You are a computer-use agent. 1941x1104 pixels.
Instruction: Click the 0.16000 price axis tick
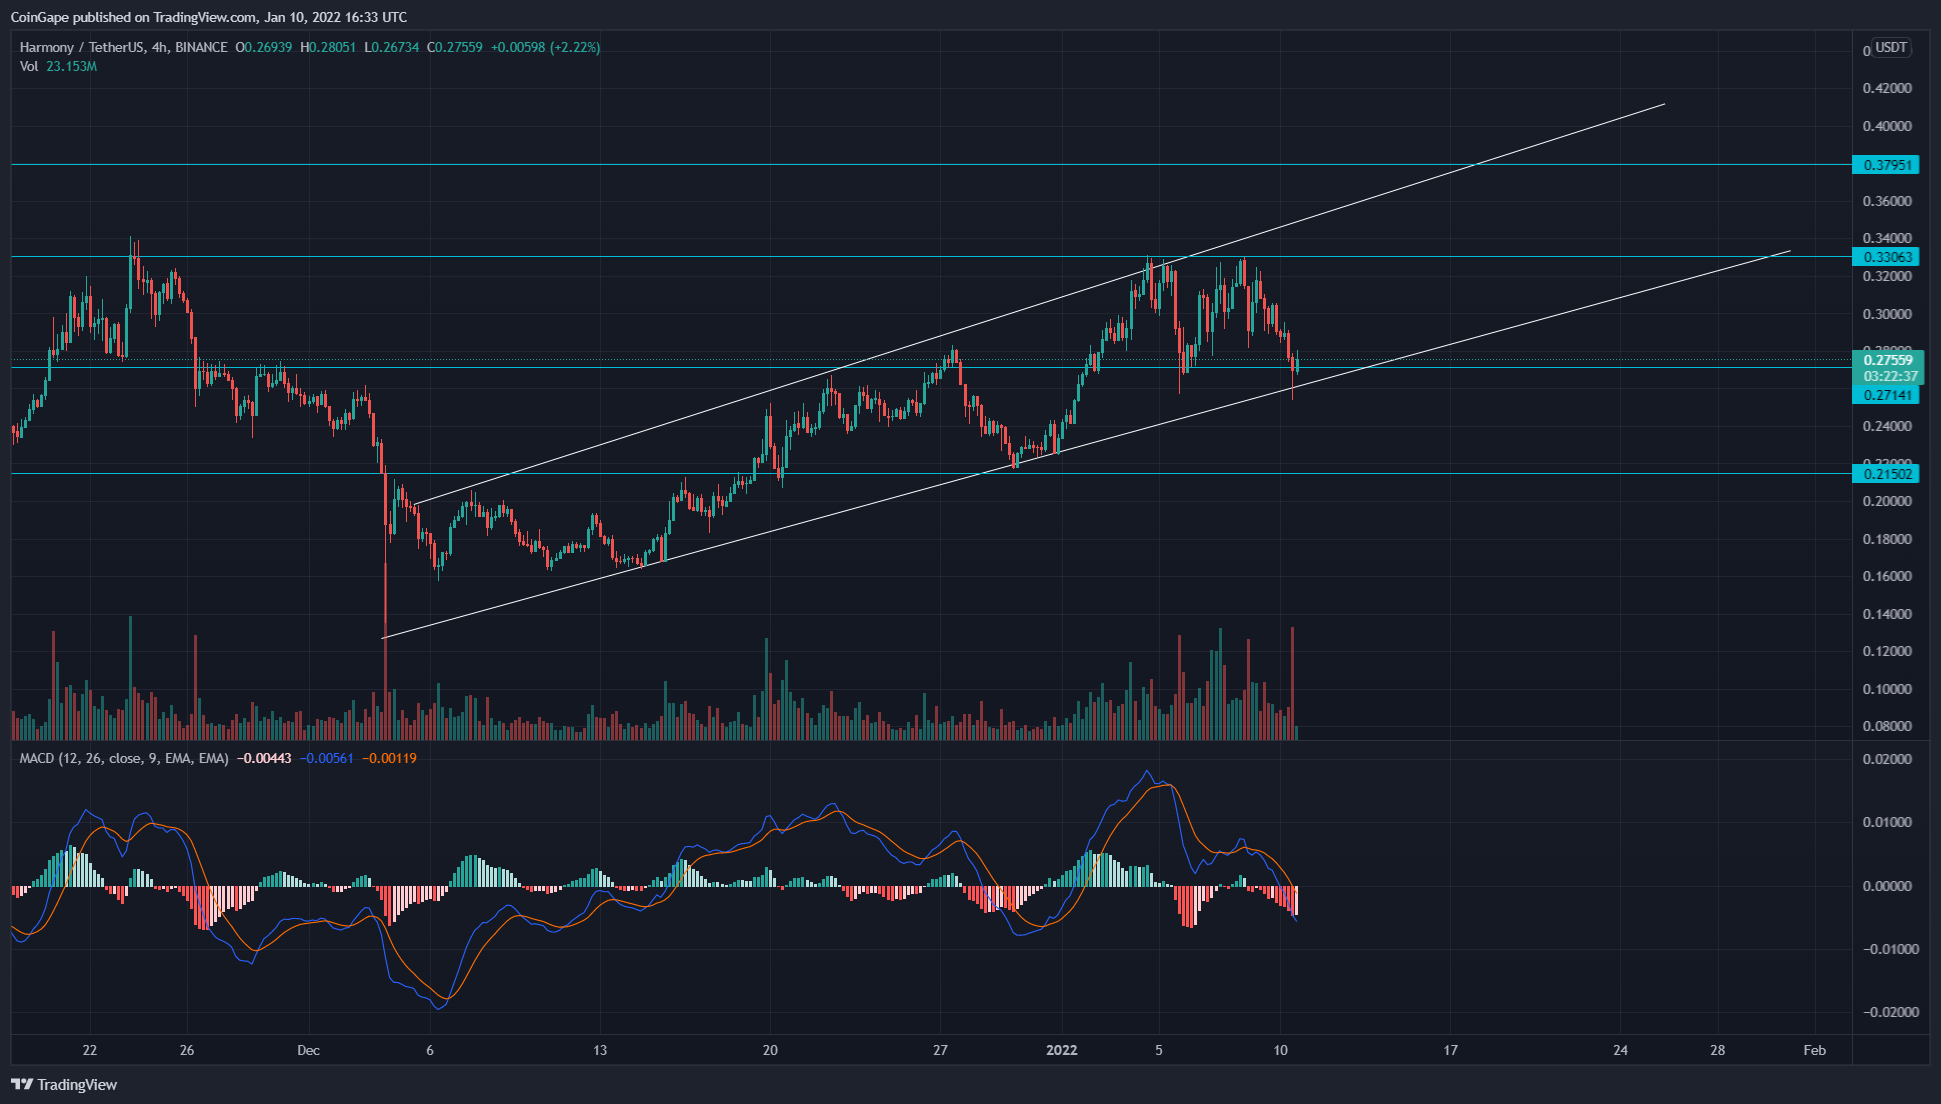[1887, 577]
